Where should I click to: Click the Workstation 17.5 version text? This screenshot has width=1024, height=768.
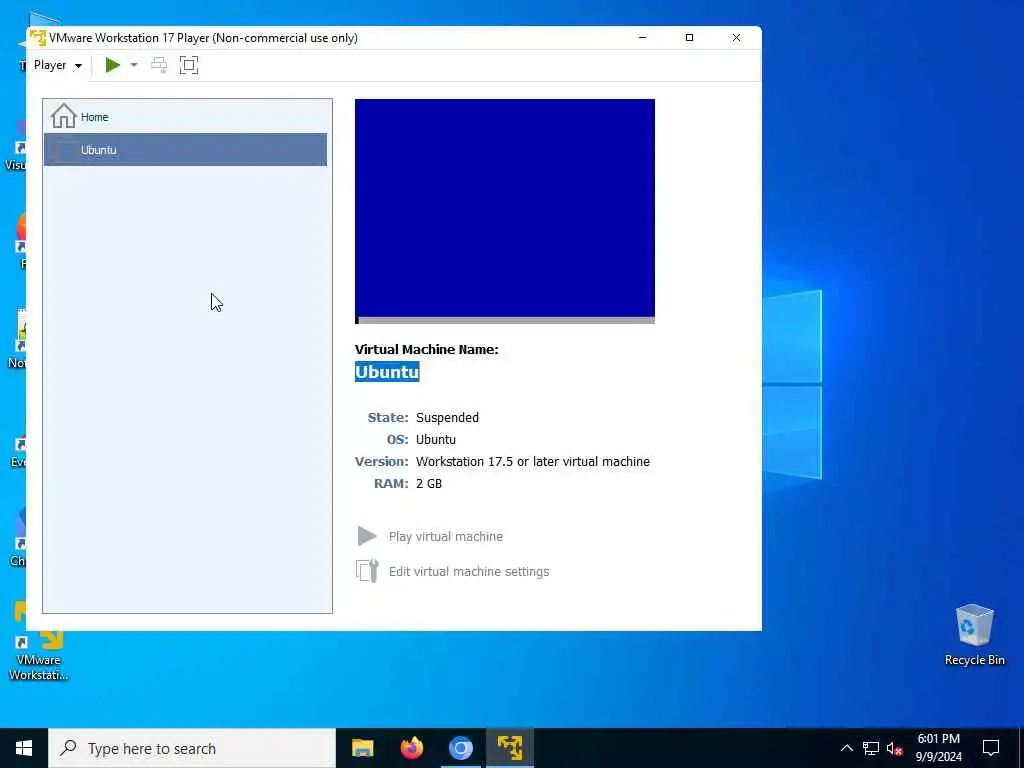click(533, 461)
